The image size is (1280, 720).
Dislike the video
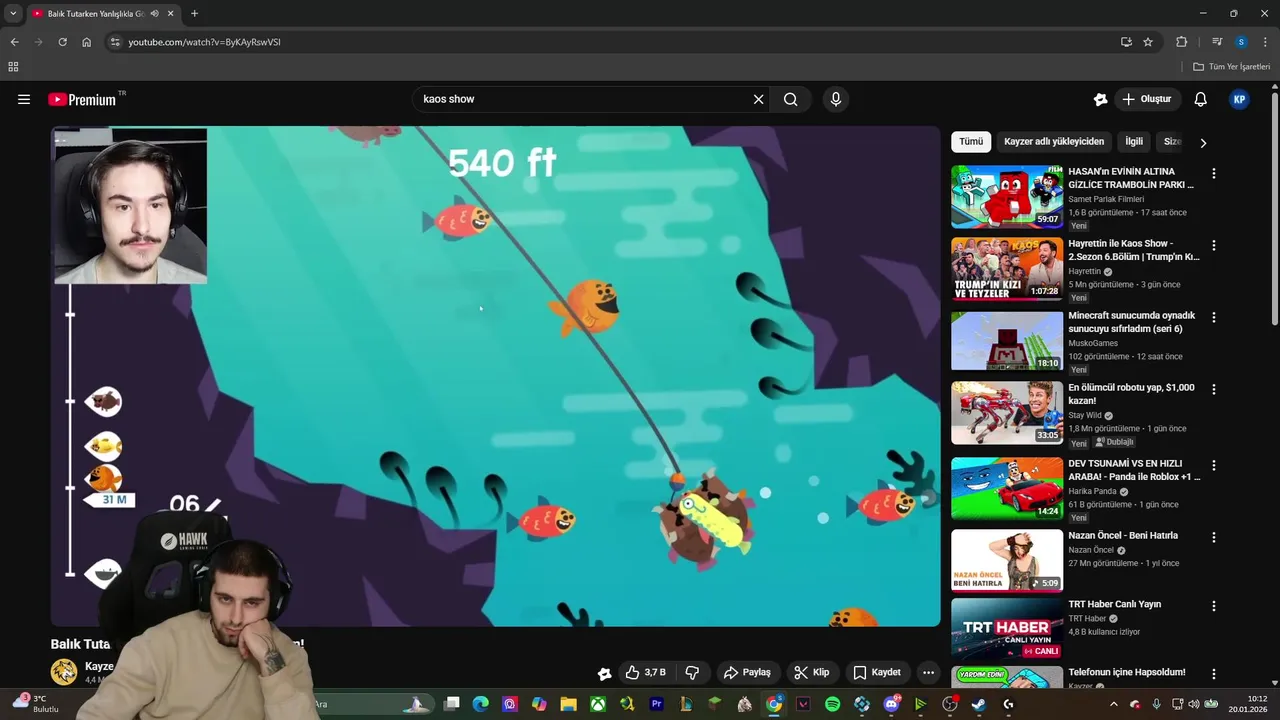click(x=692, y=672)
